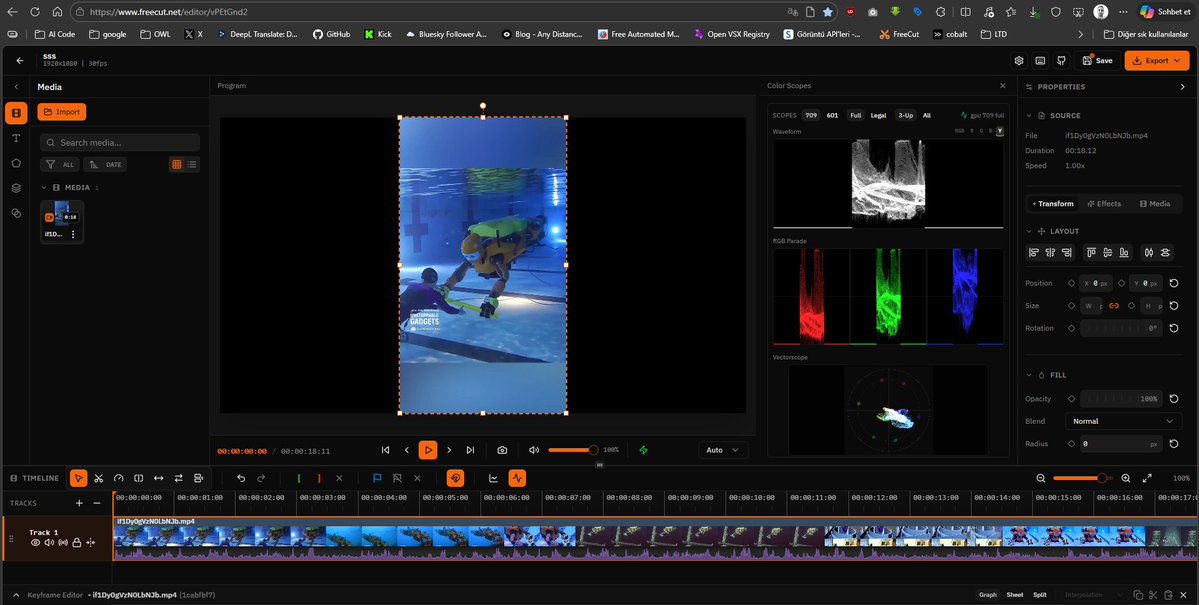This screenshot has height=605, width=1199.
Task: Click the add track plus icon
Action: click(x=80, y=503)
